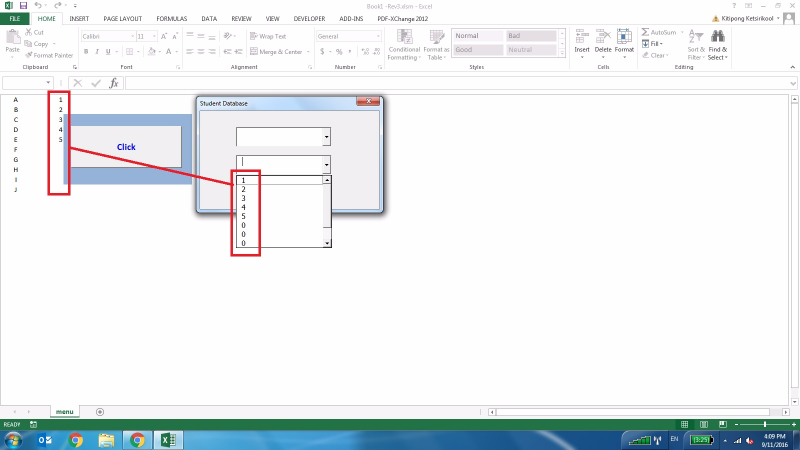Toggle underline formatting
Image resolution: width=800 pixels, height=450 pixels.
click(x=108, y=52)
